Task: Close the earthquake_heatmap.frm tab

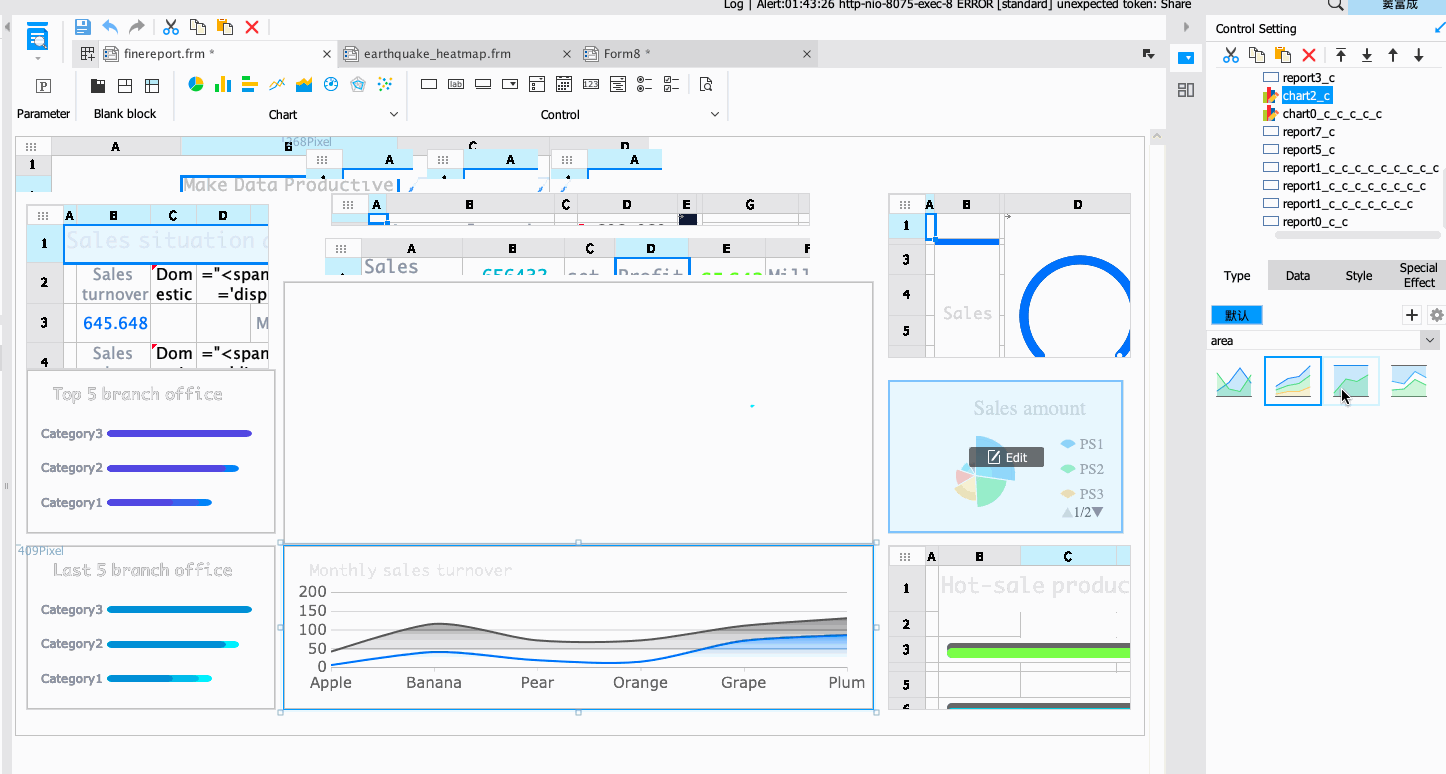Action: point(567,54)
